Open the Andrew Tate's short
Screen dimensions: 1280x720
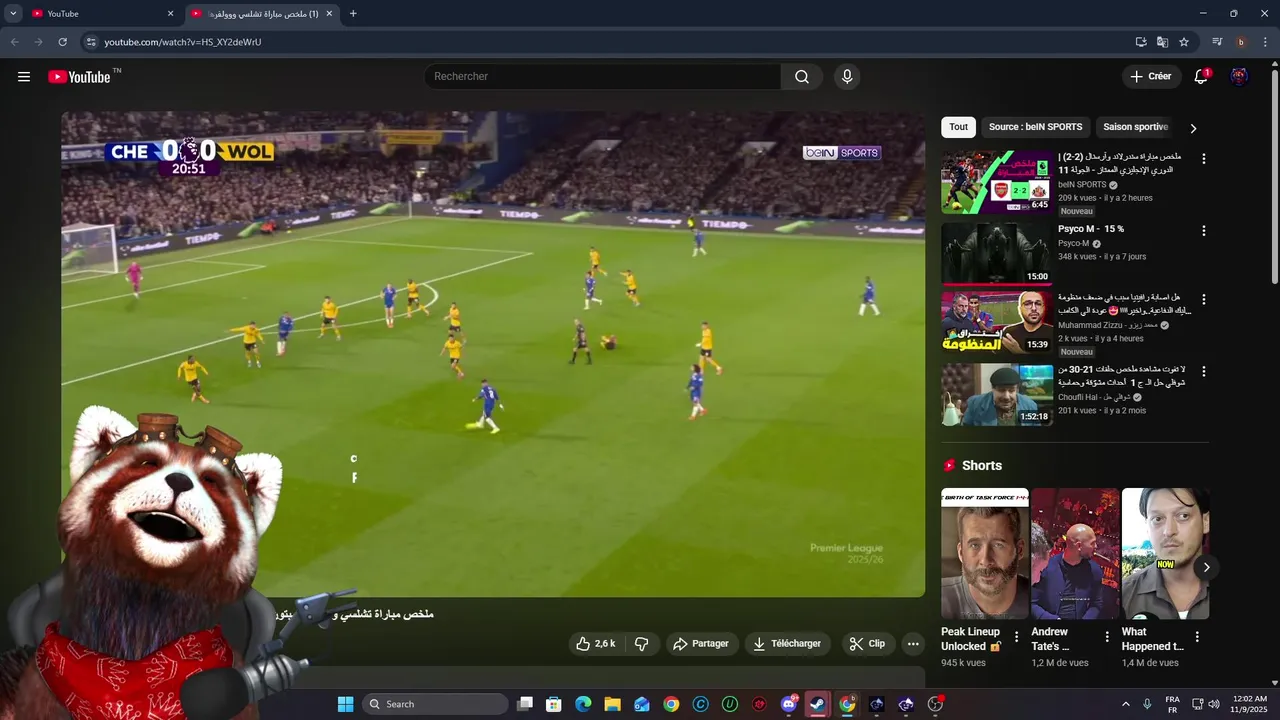point(1075,554)
